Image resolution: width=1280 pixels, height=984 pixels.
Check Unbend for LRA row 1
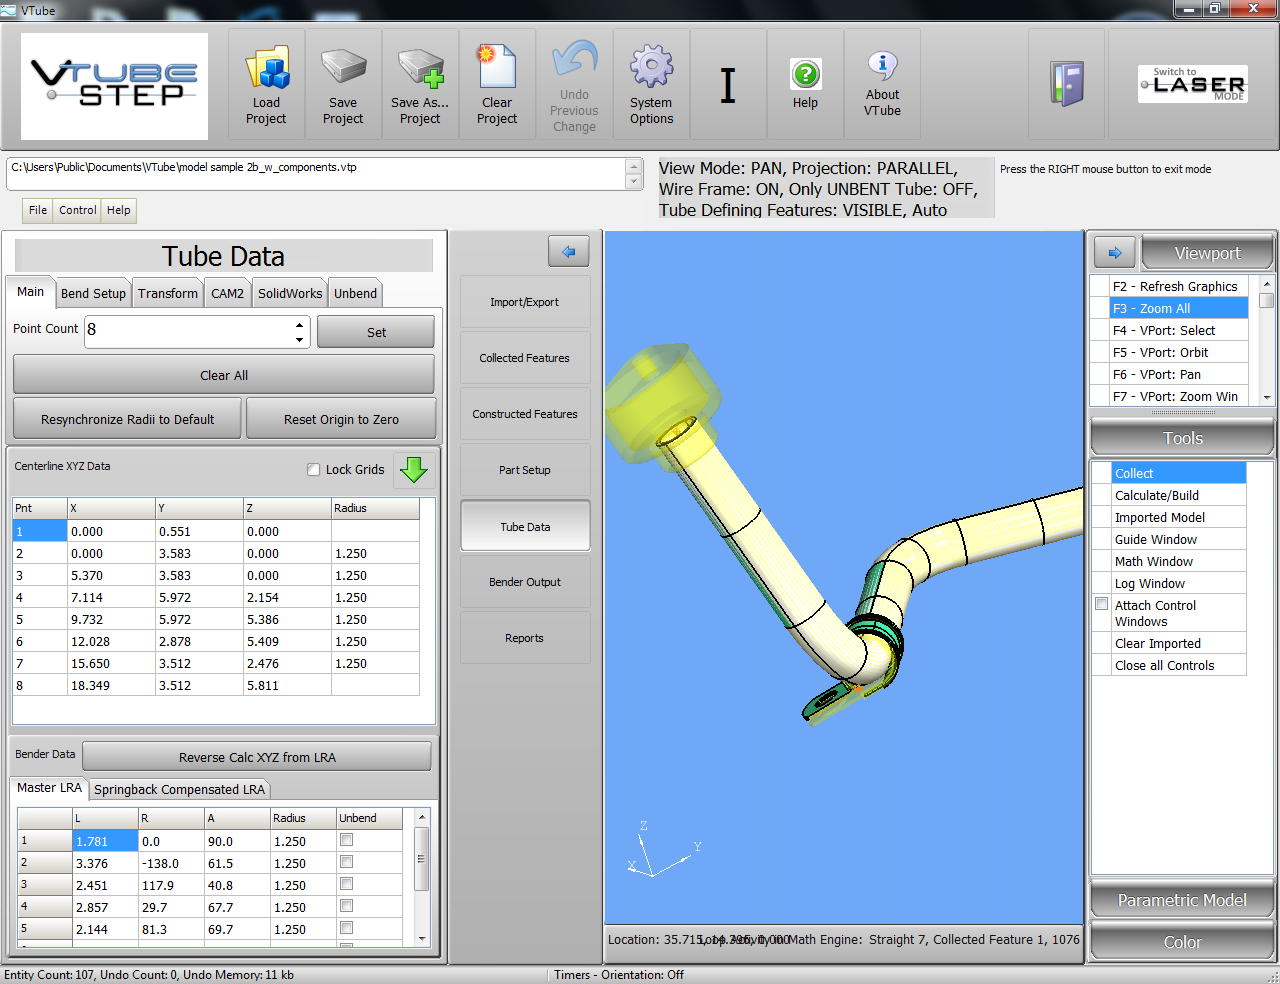[347, 840]
